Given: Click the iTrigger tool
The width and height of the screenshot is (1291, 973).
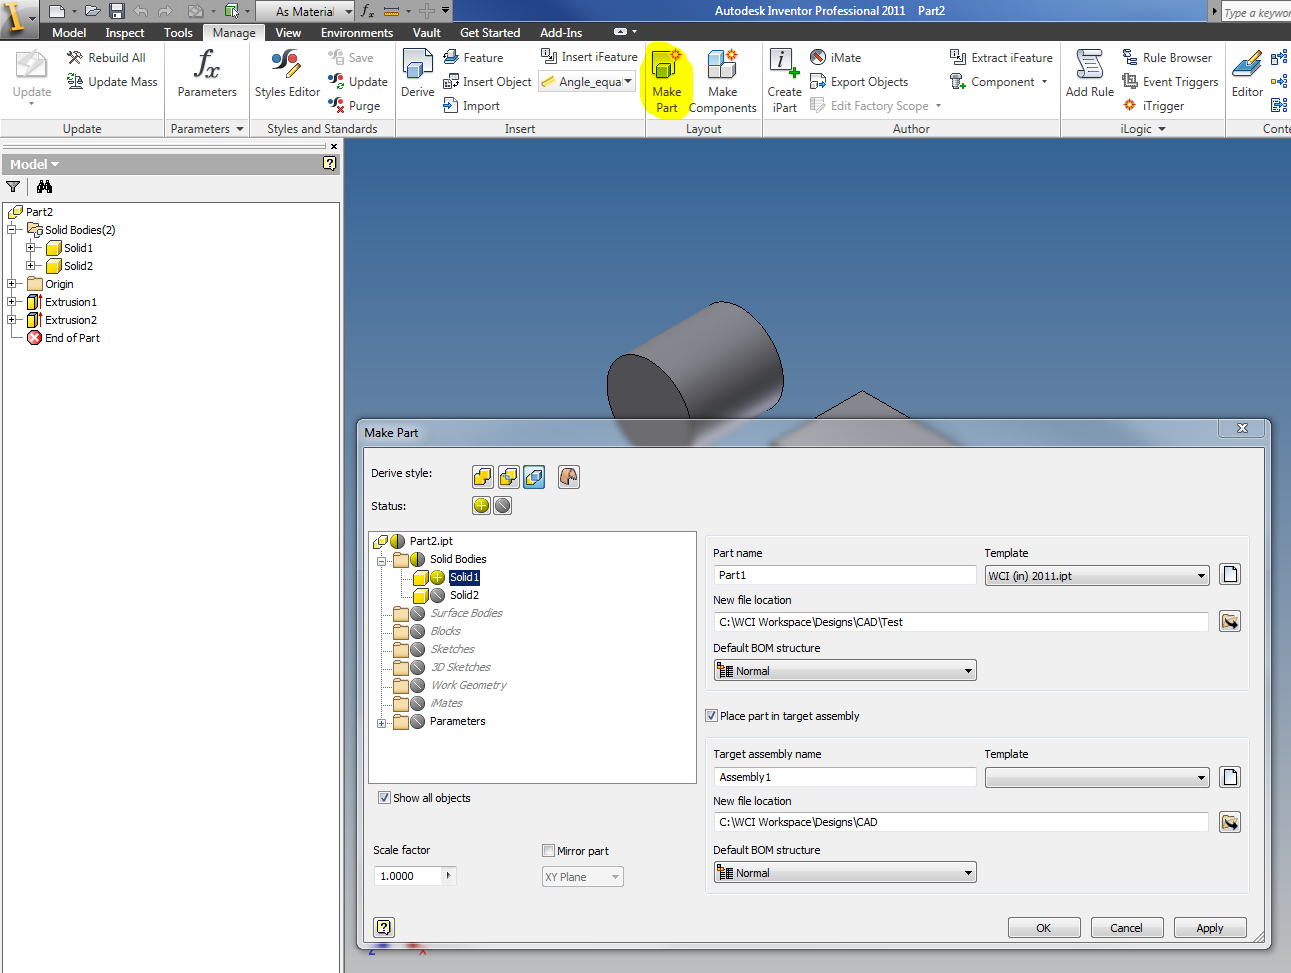Looking at the screenshot, I should tap(1153, 105).
